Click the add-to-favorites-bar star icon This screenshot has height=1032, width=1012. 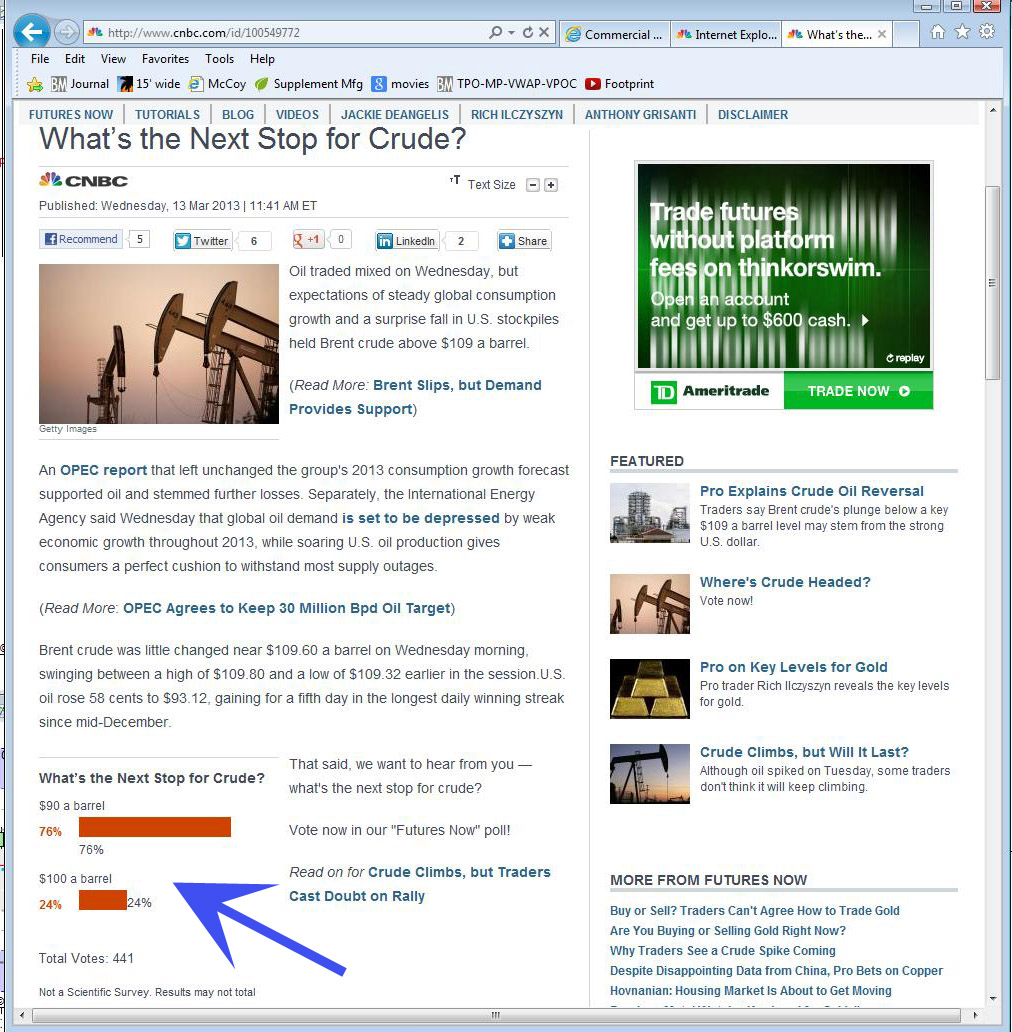pos(35,84)
